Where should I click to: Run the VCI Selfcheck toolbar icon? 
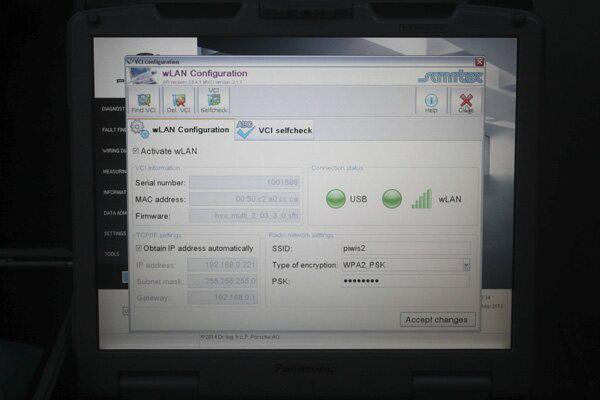[214, 101]
